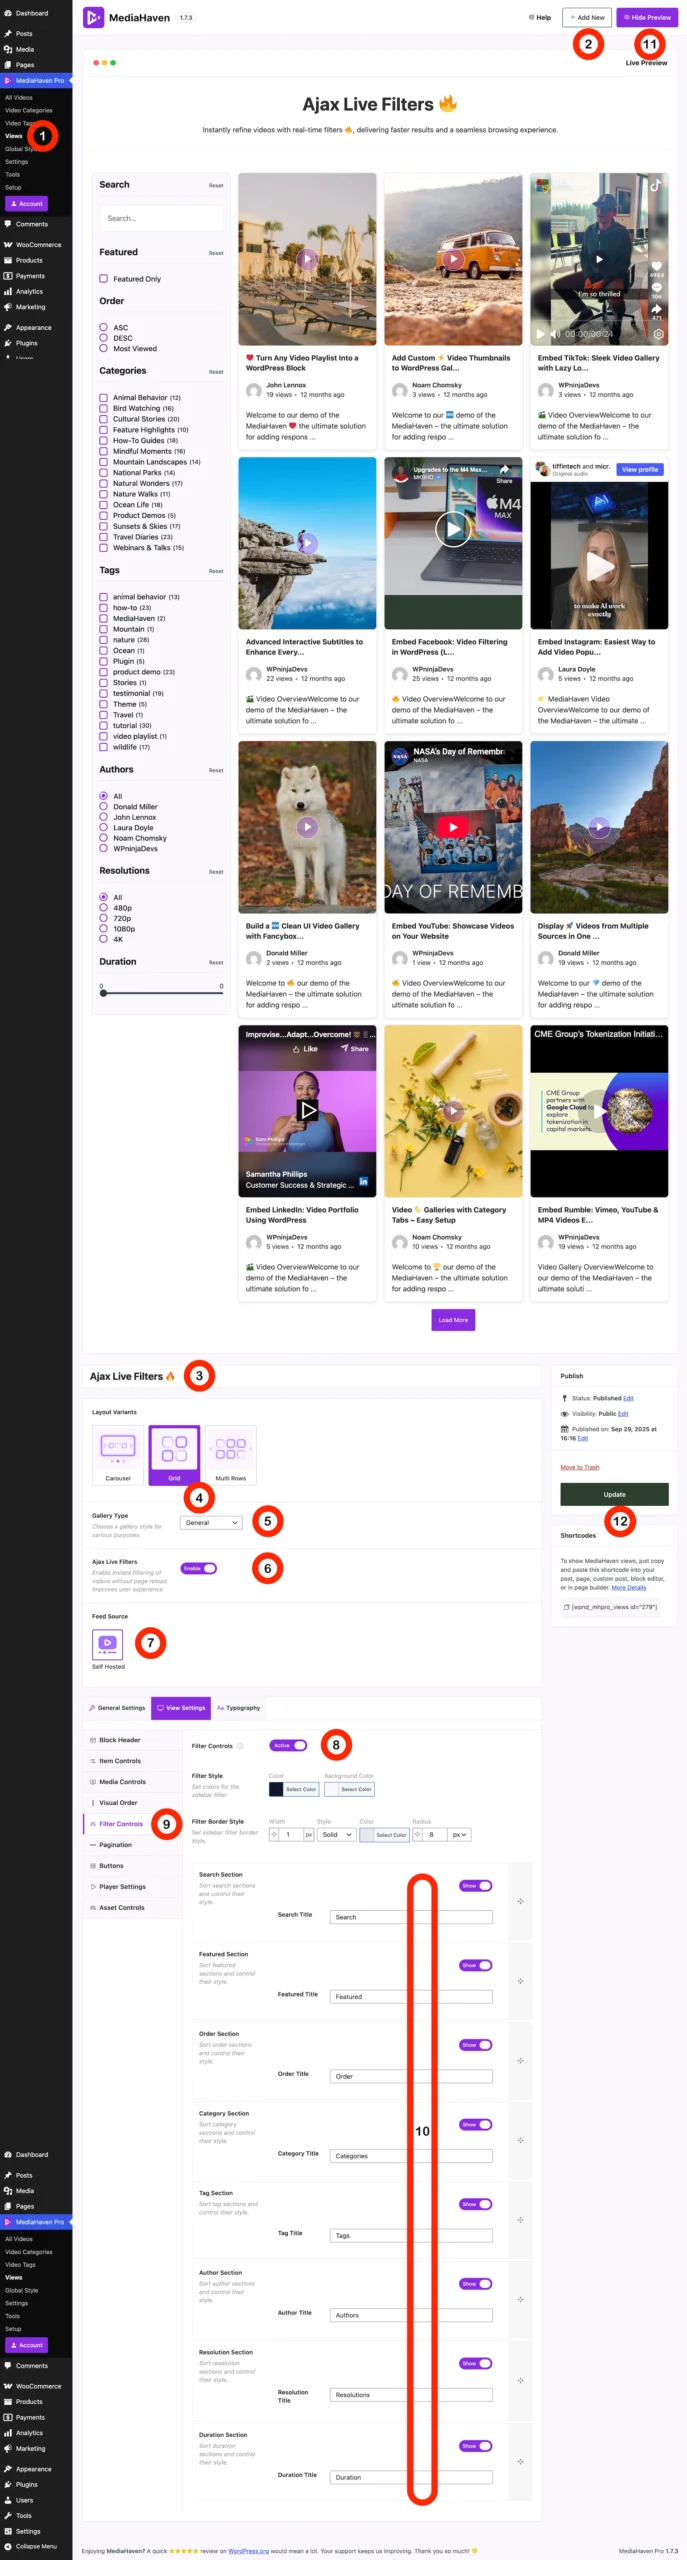Viewport: 687px width, 2560px height.
Task: Click the shortcode copy icon
Action: point(567,1607)
